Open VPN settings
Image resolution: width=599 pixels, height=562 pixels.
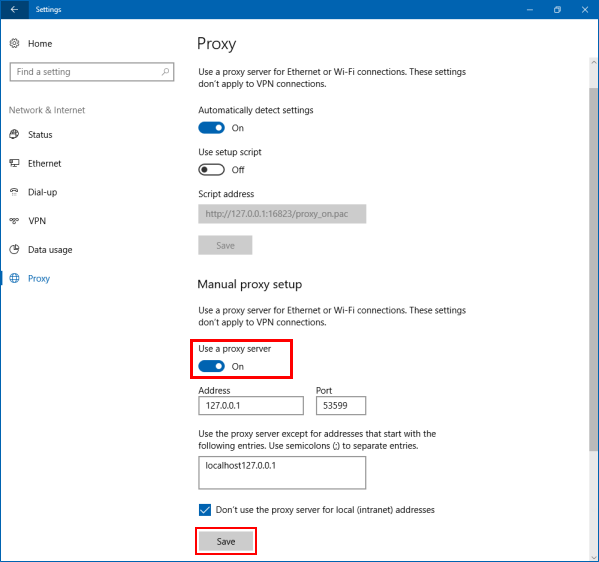coord(37,221)
